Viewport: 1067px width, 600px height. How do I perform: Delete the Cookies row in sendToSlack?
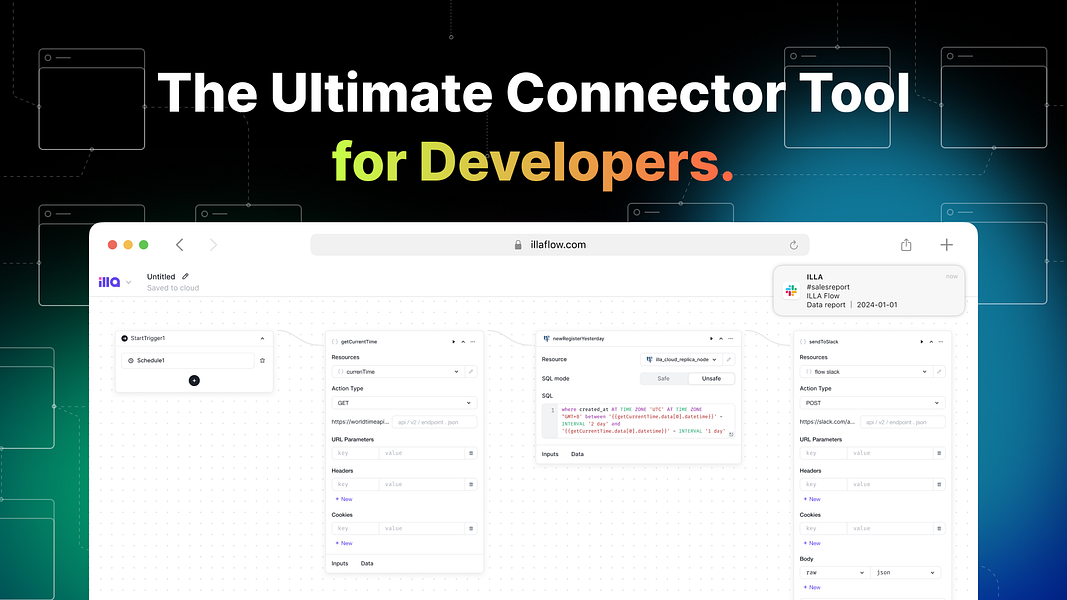[939, 529]
